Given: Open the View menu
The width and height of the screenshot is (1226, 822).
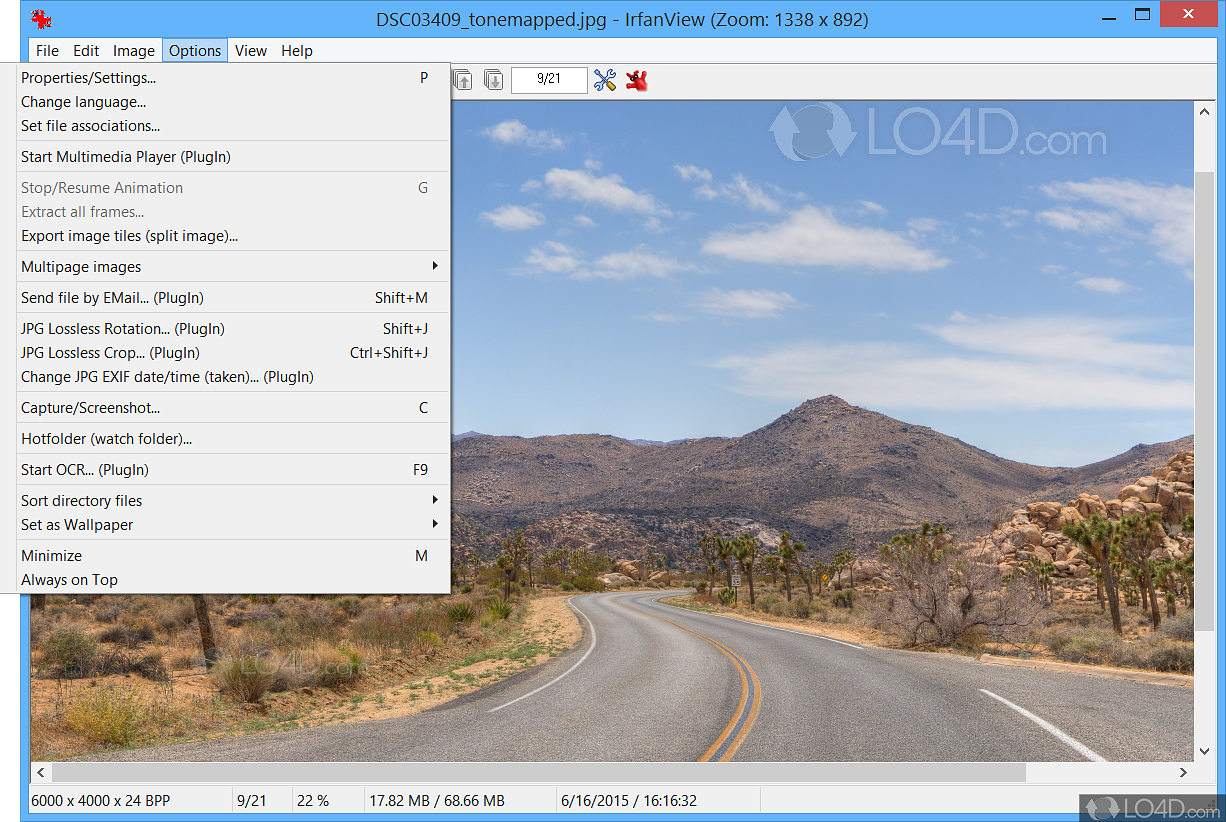Looking at the screenshot, I should click(251, 50).
